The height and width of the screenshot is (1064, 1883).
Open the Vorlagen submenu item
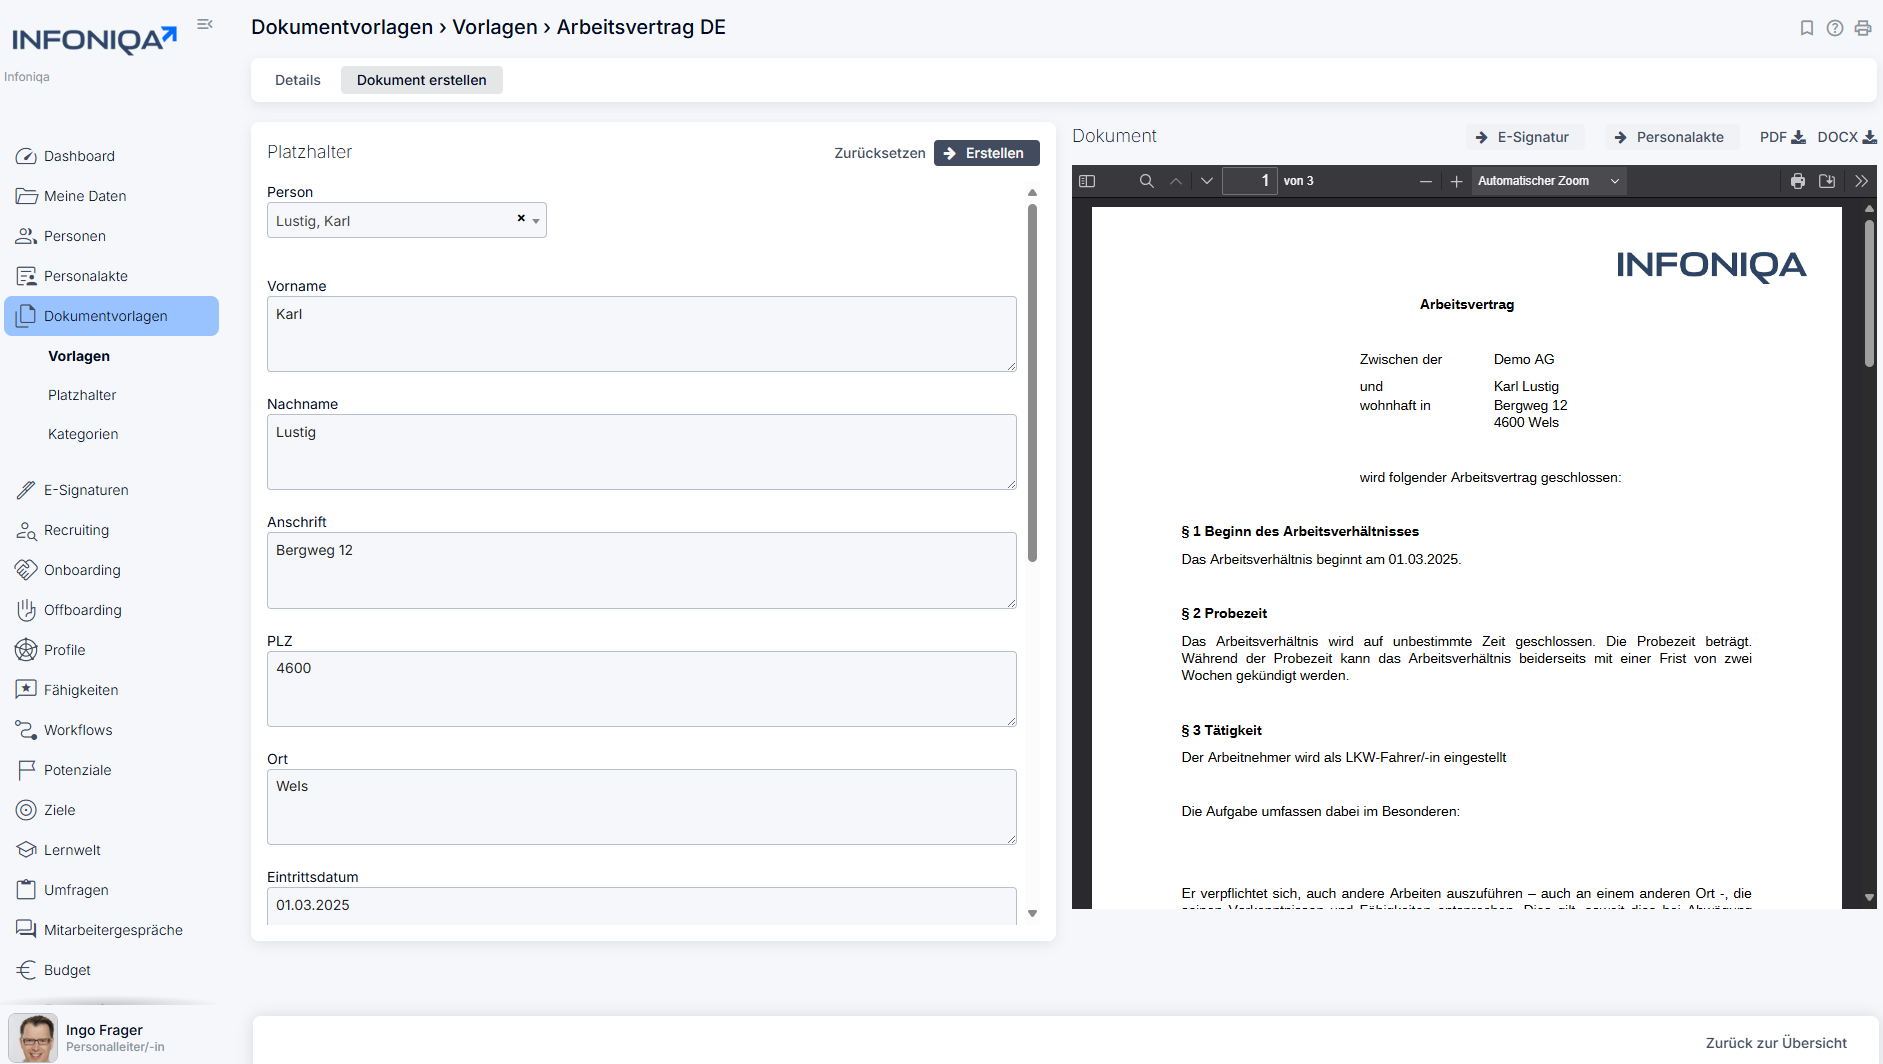[x=79, y=356]
